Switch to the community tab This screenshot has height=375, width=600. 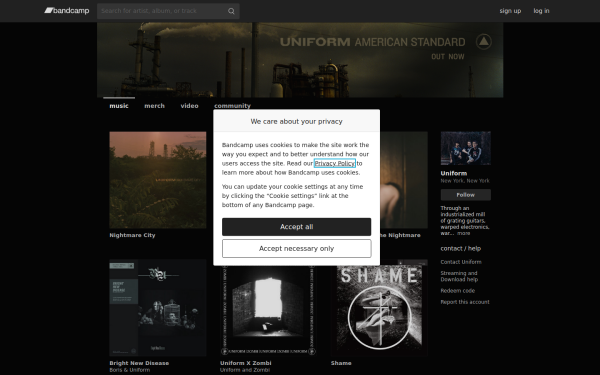click(x=232, y=106)
